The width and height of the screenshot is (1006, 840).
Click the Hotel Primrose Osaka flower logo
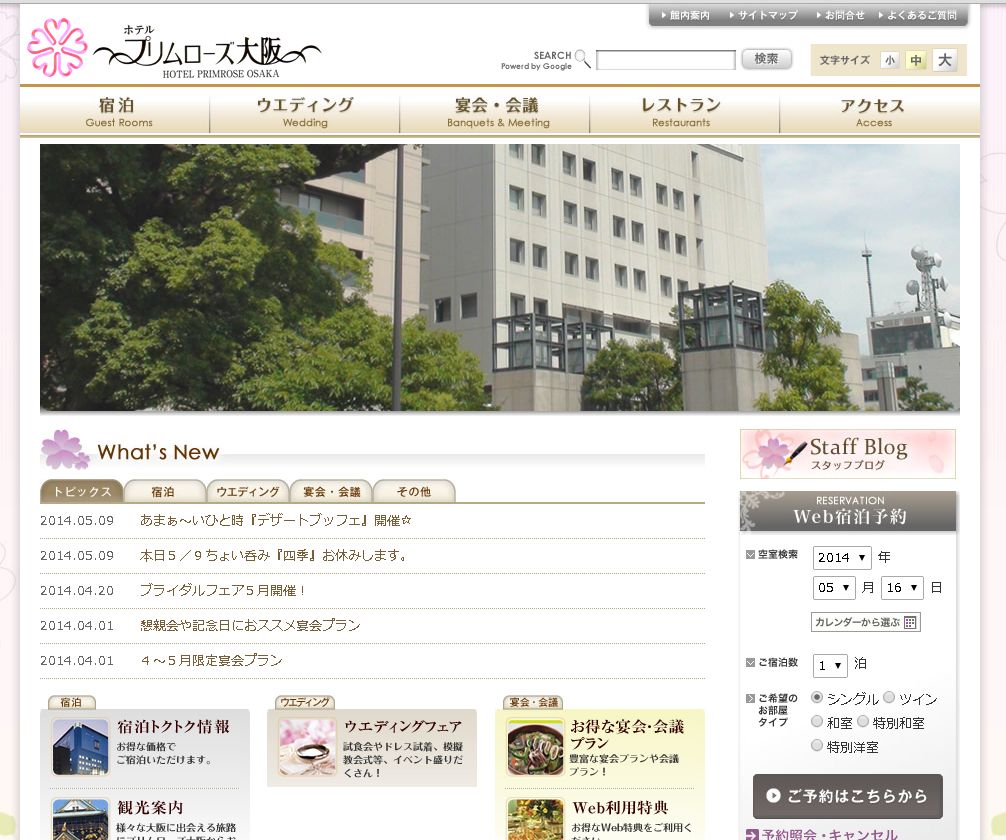[x=57, y=47]
